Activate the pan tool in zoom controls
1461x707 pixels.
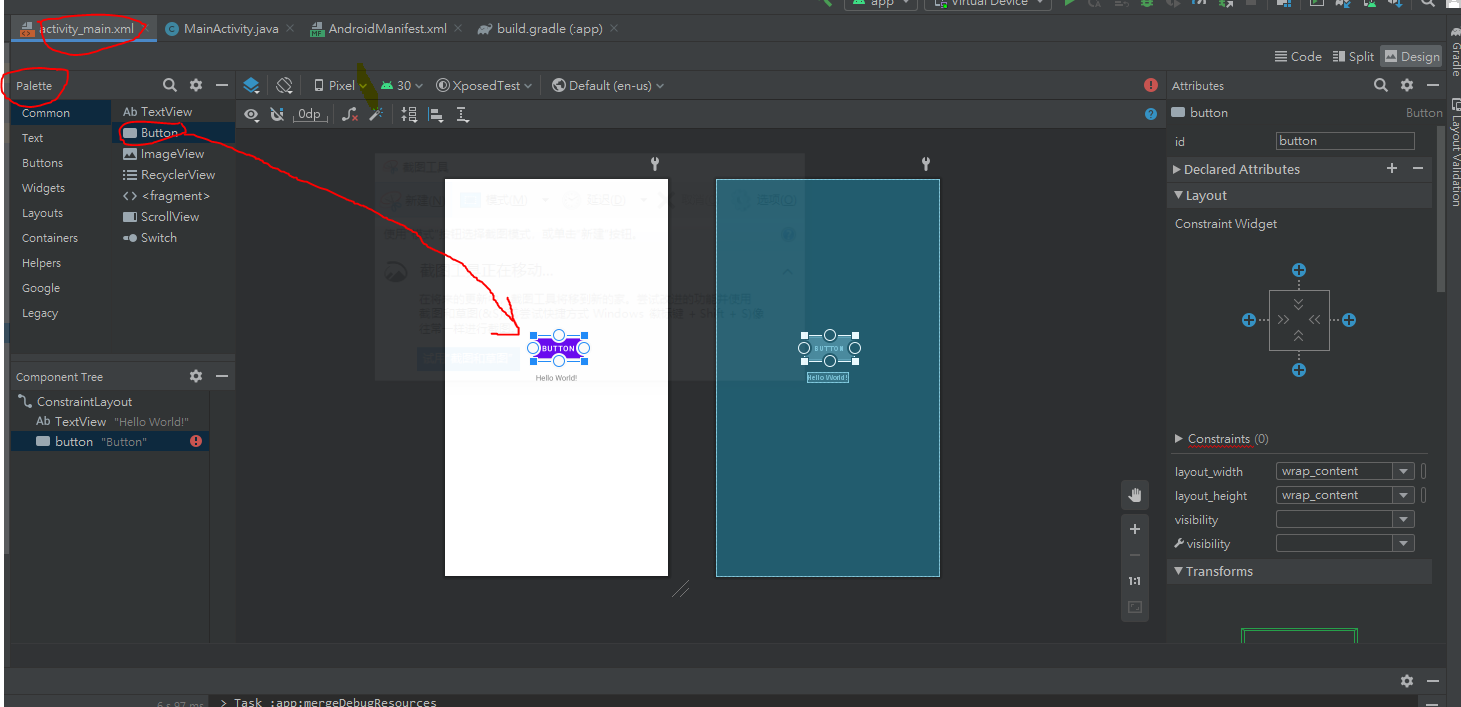1134,494
